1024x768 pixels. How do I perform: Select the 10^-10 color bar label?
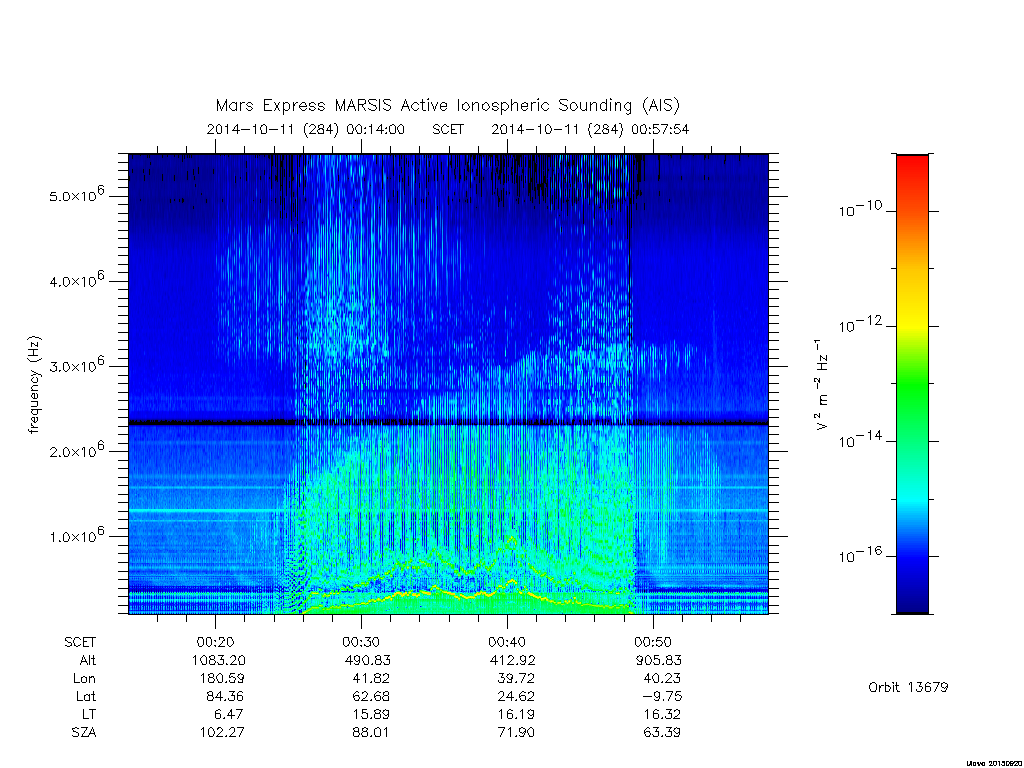[860, 209]
